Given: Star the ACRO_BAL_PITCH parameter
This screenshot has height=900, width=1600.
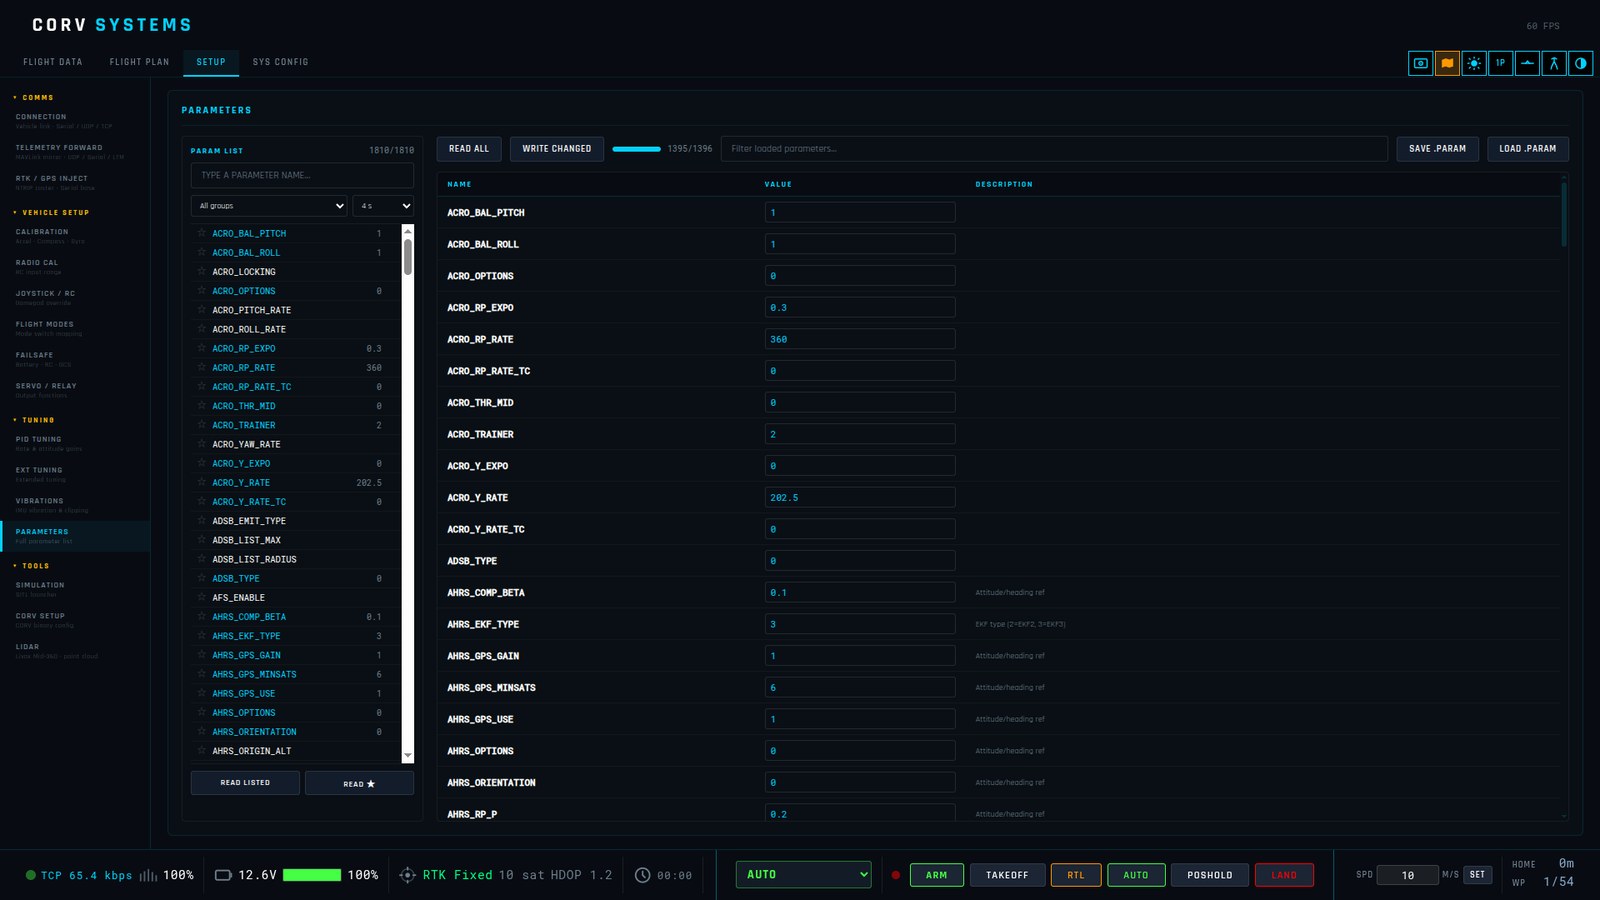Looking at the screenshot, I should 202,233.
